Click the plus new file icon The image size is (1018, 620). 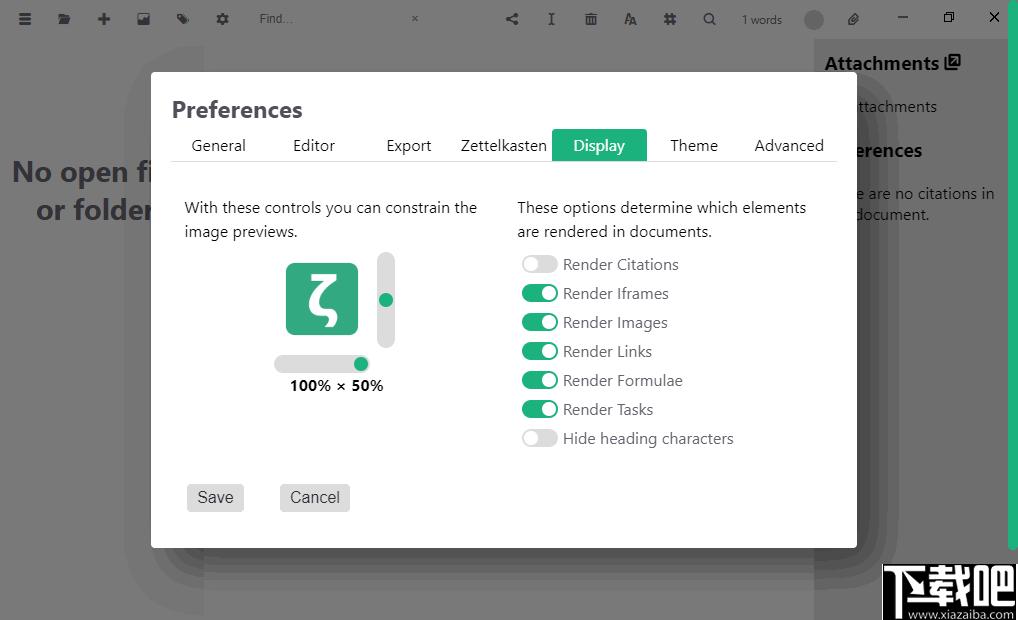pos(104,19)
